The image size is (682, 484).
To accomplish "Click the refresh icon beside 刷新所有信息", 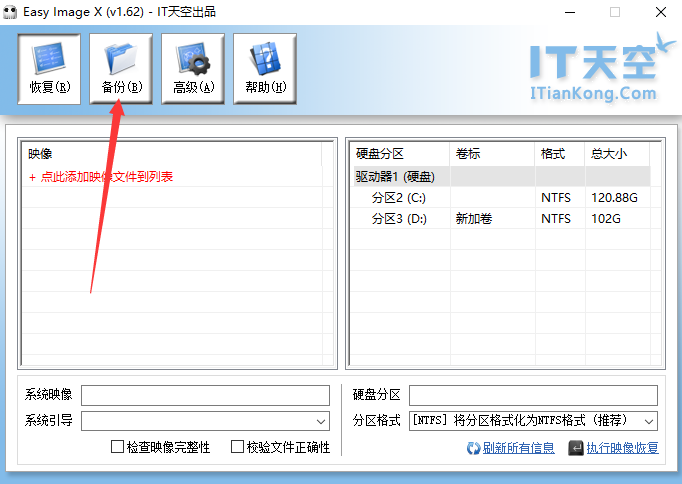I will coord(473,448).
